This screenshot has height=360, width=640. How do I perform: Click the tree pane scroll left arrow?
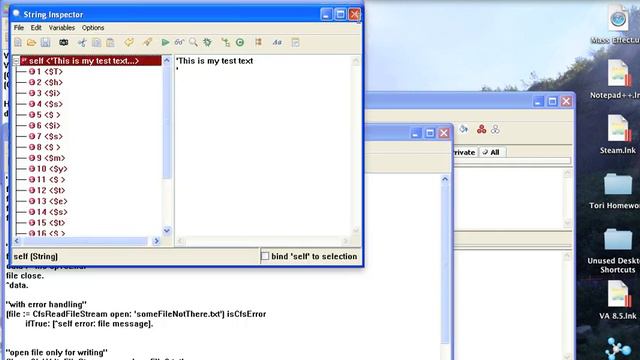tap(17, 241)
